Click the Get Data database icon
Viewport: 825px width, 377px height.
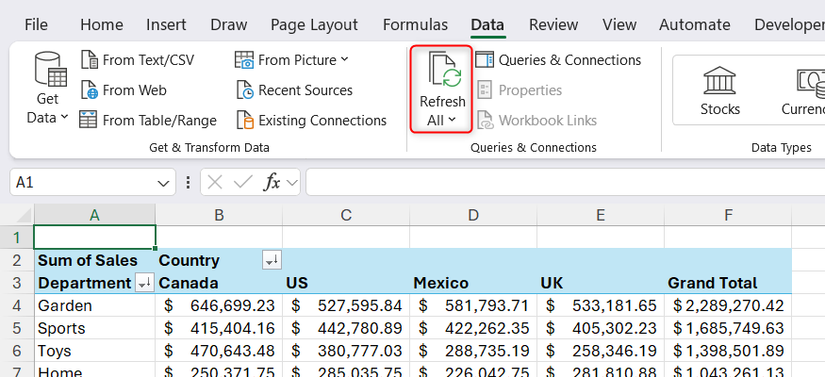(50, 69)
